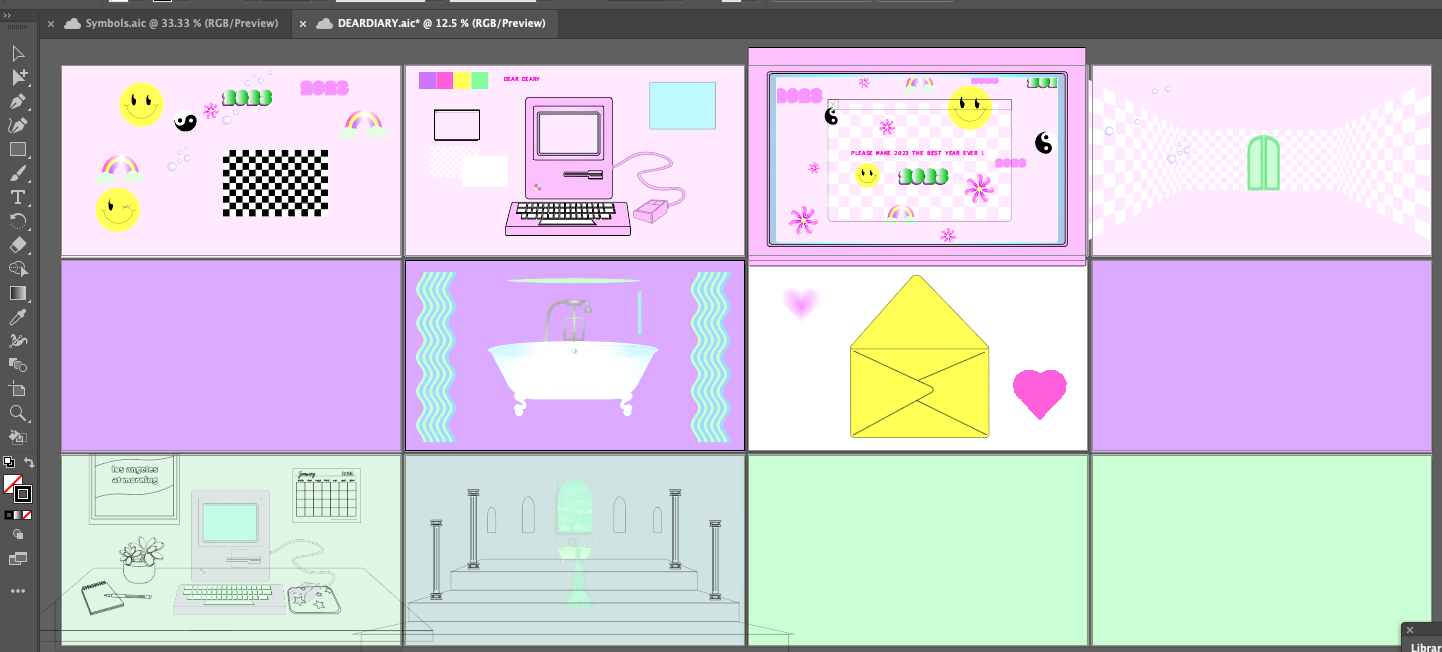Click the yellow envelope artboard
Image resolution: width=1442 pixels, height=652 pixels.
(x=918, y=356)
